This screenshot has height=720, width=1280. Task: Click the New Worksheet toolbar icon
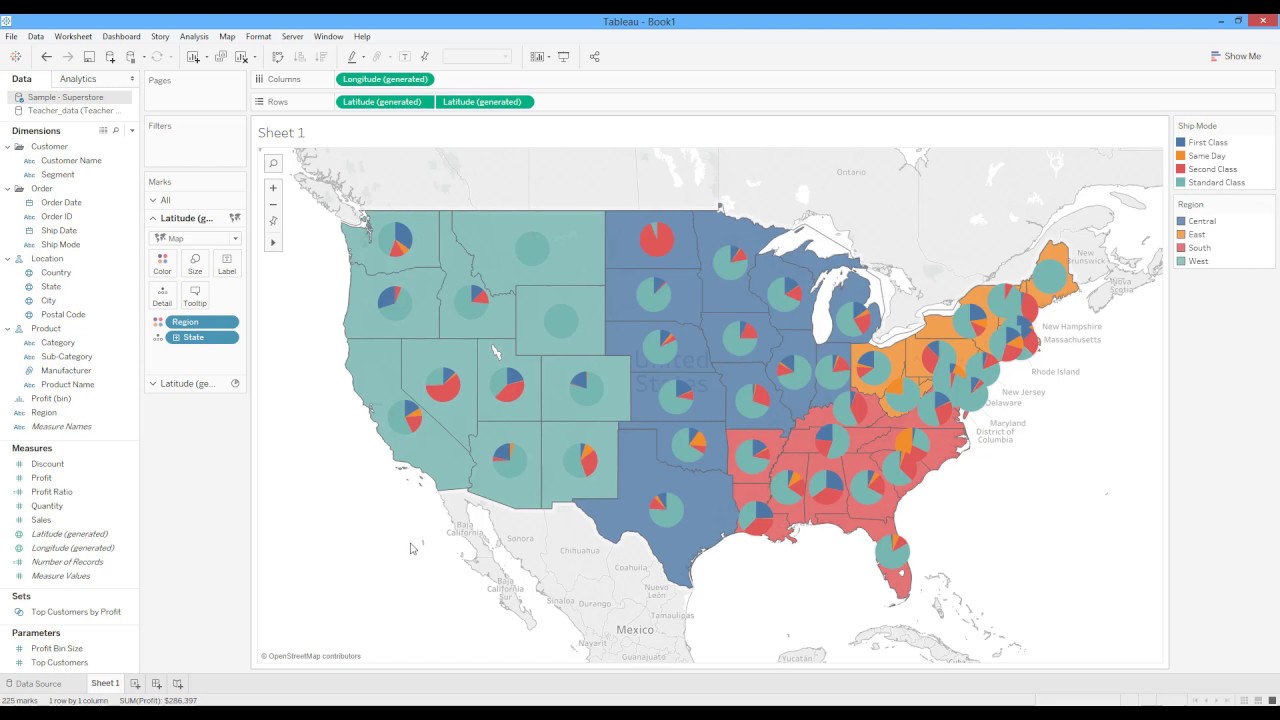tap(193, 57)
